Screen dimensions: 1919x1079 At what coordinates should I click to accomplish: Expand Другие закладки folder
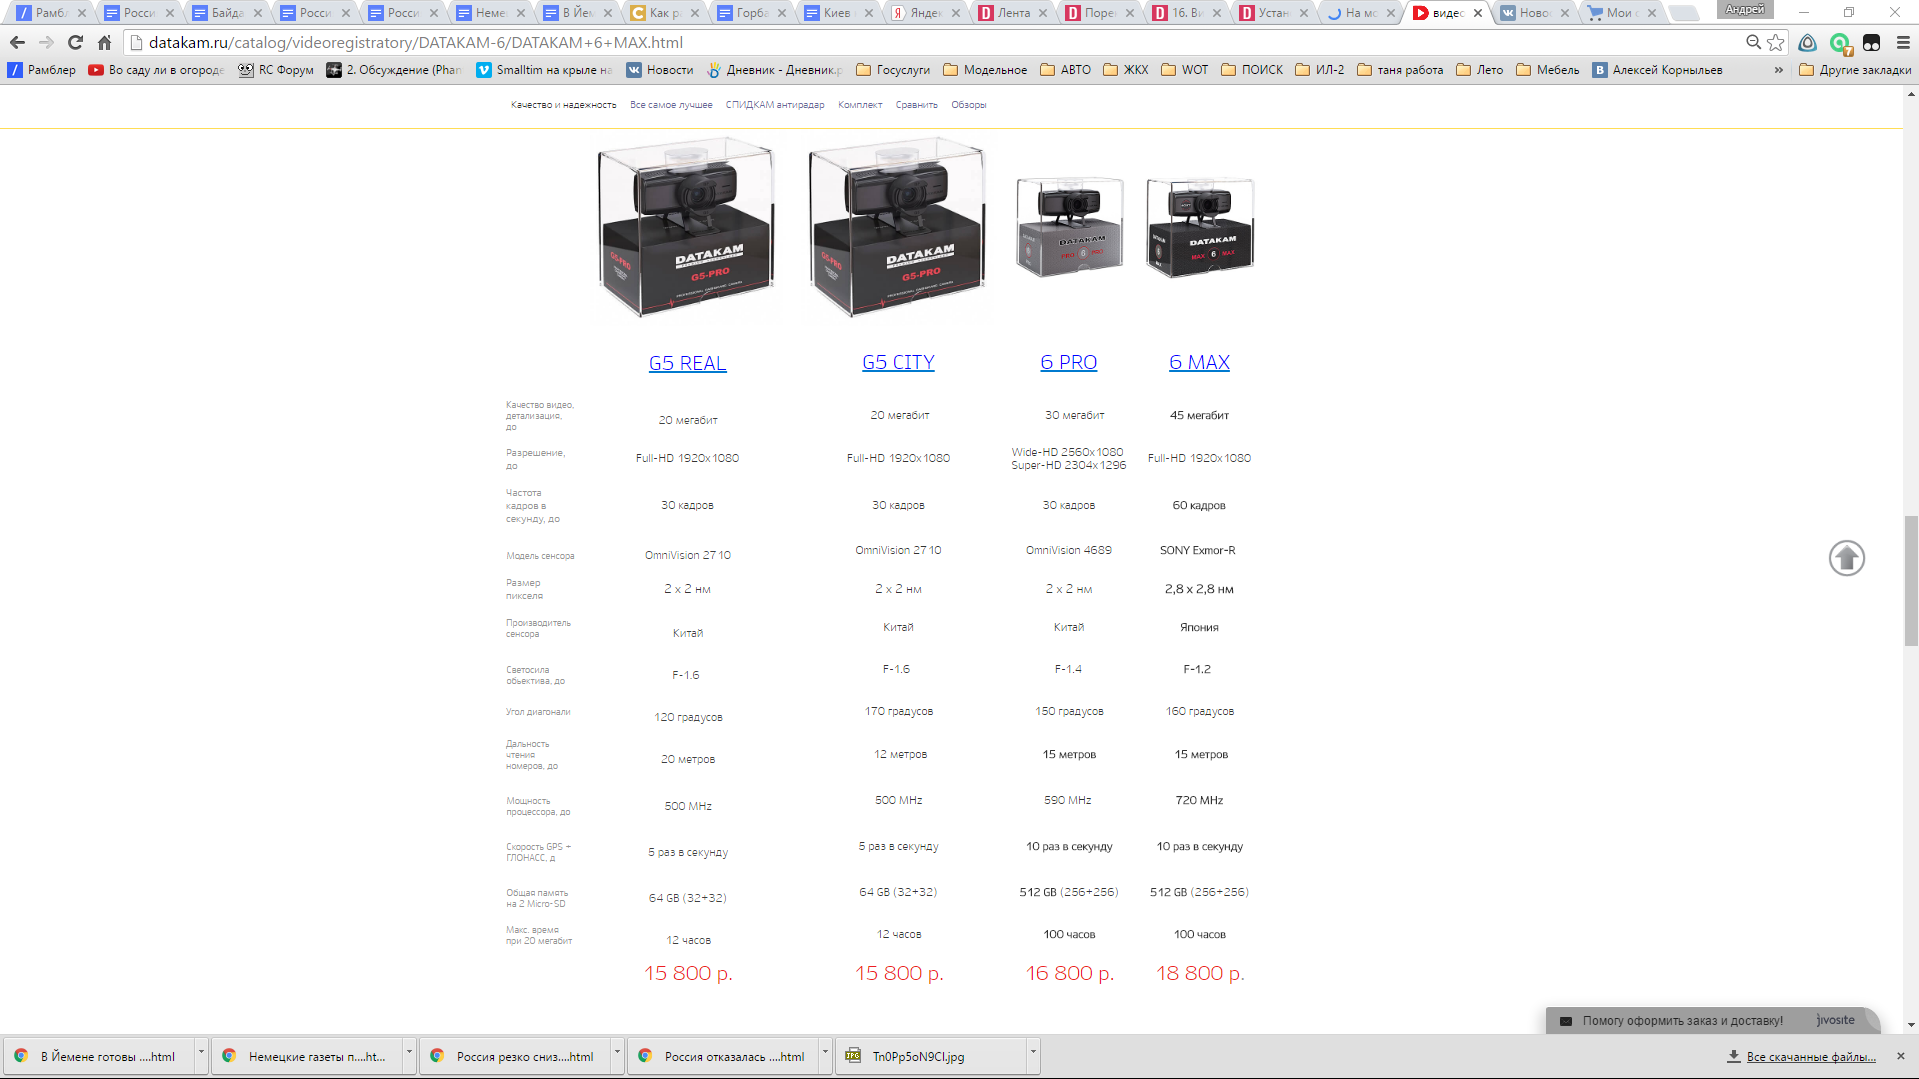1855,70
